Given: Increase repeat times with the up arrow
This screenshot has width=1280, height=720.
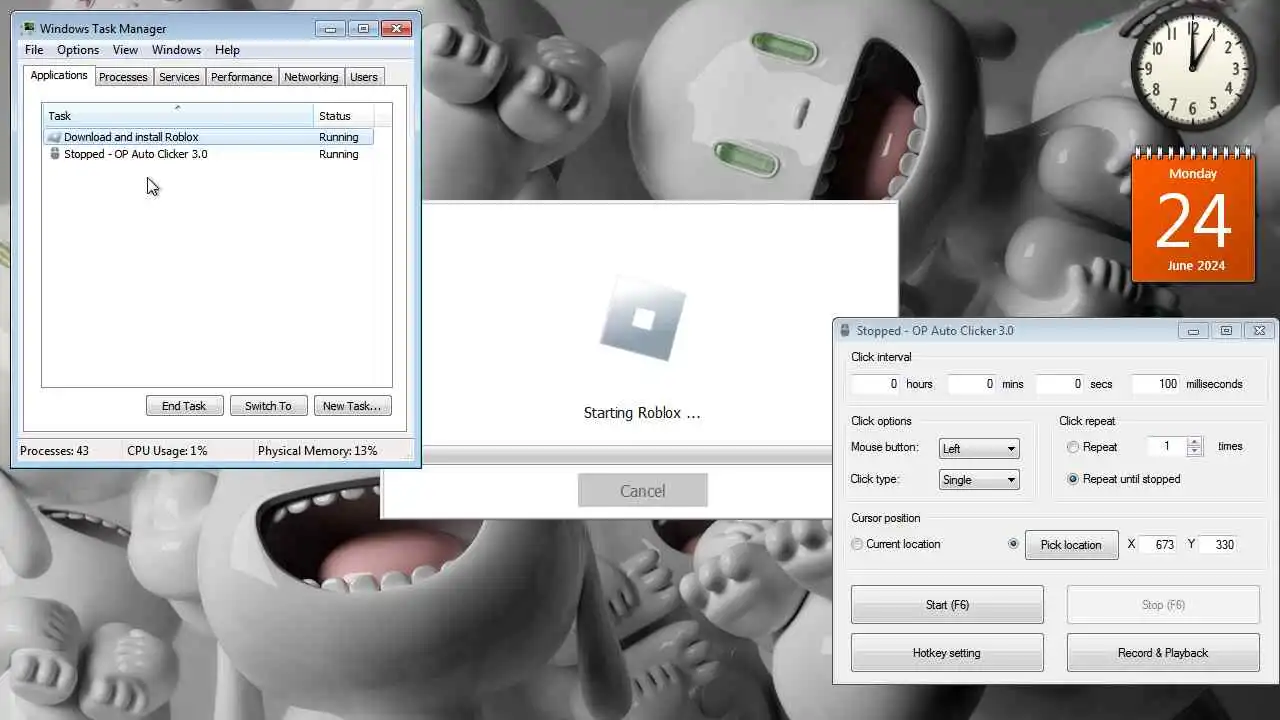Looking at the screenshot, I should click(1194, 442).
